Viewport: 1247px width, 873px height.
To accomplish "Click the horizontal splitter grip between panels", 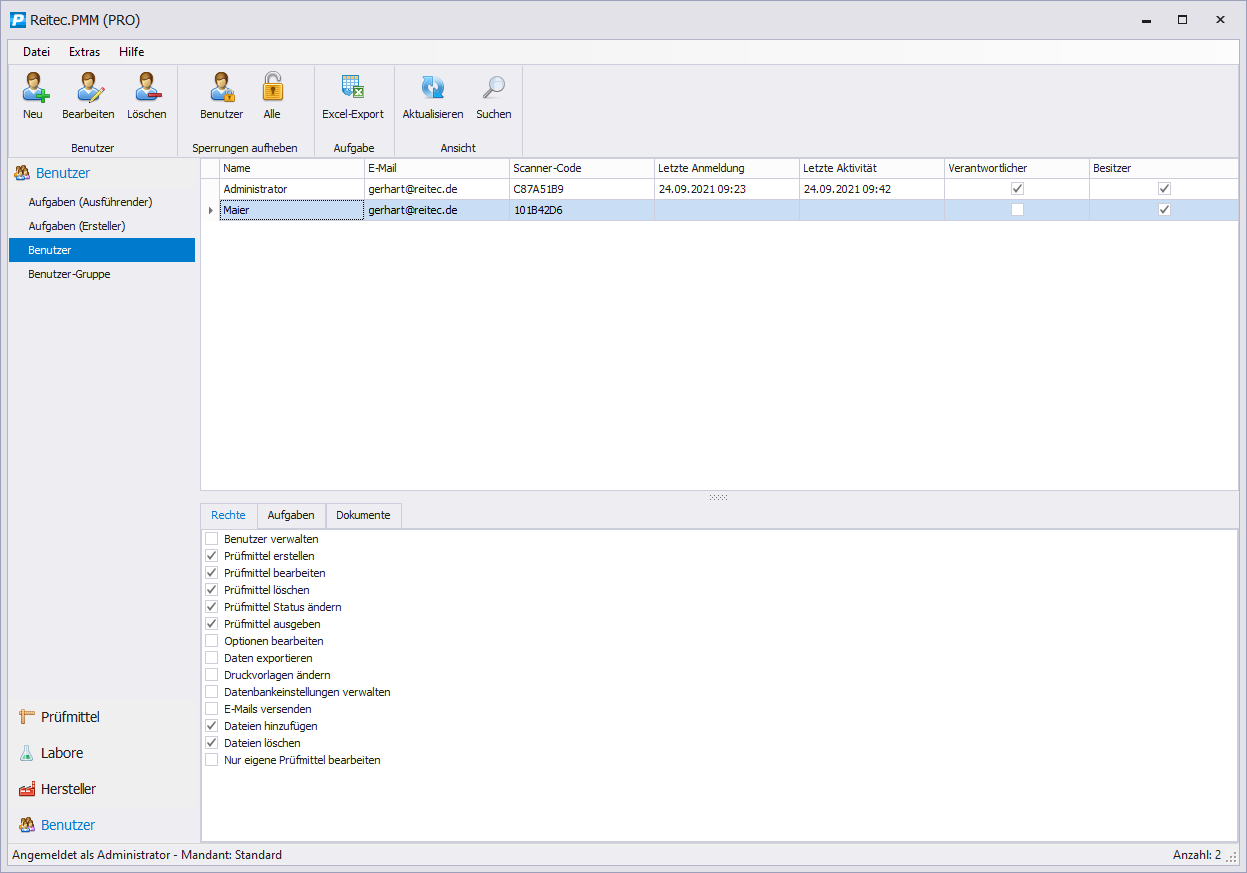I will [x=718, y=497].
